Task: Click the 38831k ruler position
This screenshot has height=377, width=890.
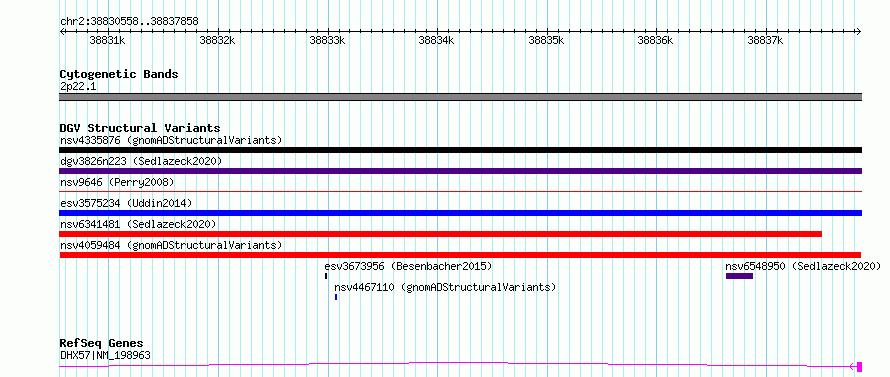Action: [107, 40]
